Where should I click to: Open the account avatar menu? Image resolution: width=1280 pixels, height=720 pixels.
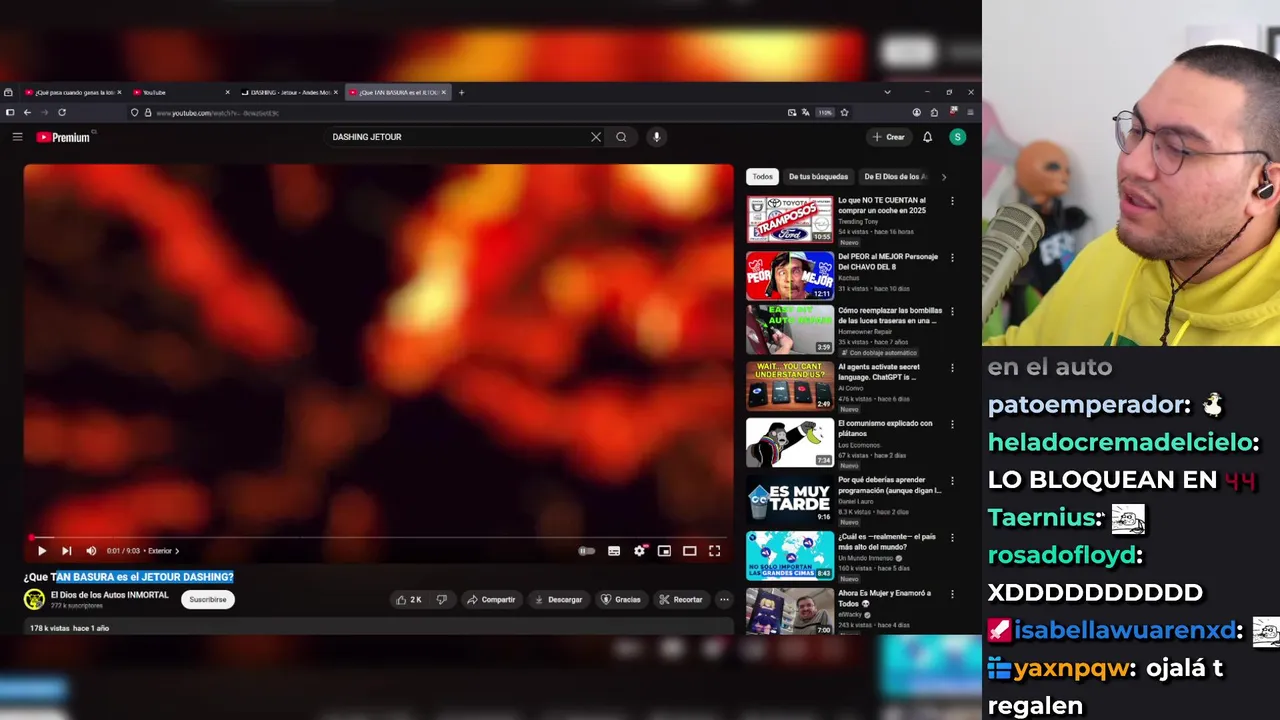[x=958, y=137]
